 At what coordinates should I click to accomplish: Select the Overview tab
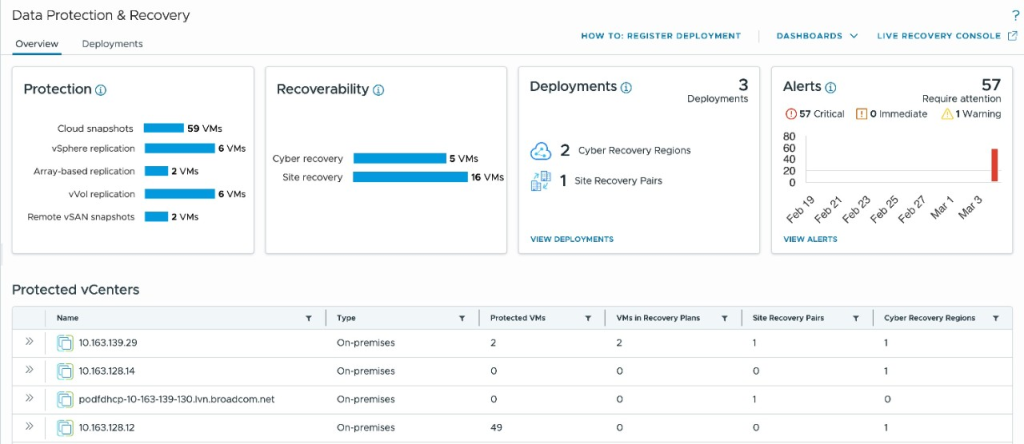pyautogui.click(x=36, y=44)
